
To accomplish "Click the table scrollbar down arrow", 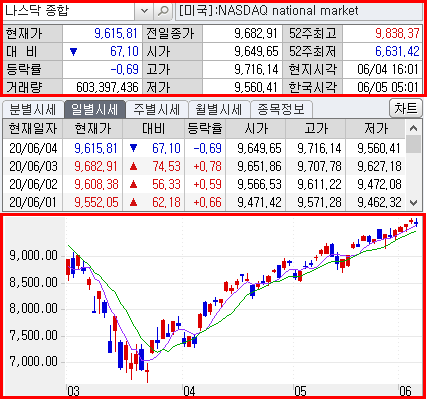I will [x=413, y=202].
